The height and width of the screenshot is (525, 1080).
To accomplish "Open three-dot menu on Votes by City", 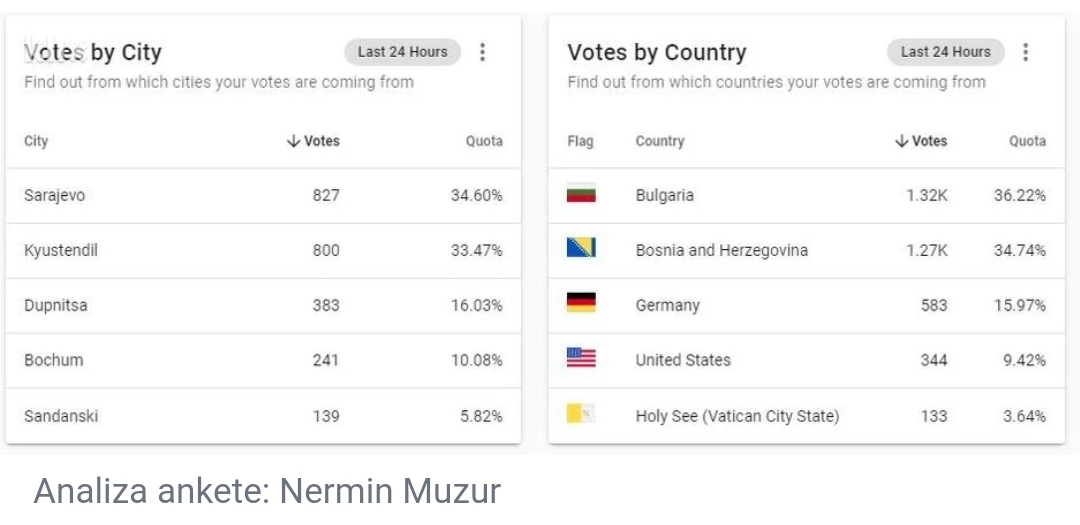I will click(482, 52).
